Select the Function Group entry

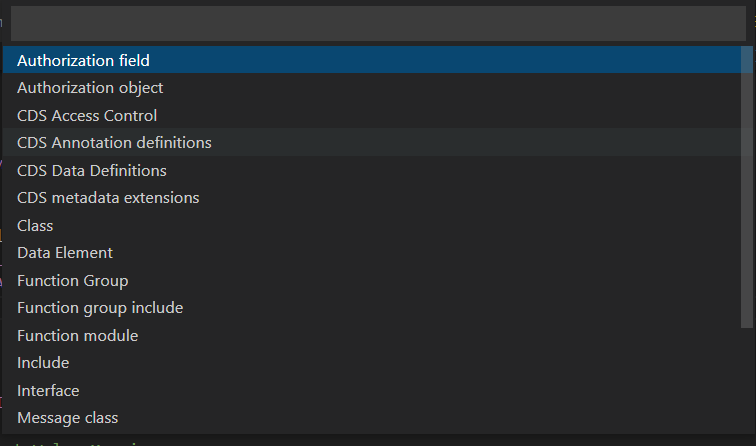click(x=72, y=281)
